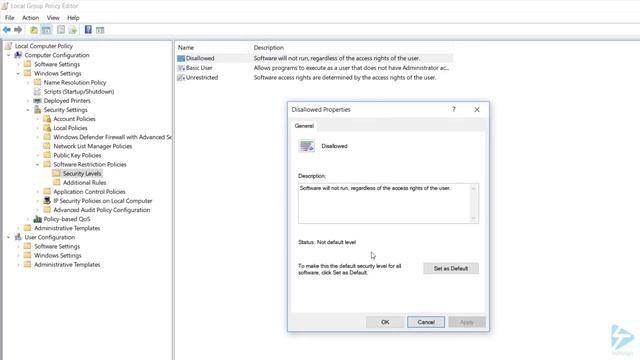Toggle Show/Hide Action Pane icon
640x360 pixels.
(x=100, y=30)
